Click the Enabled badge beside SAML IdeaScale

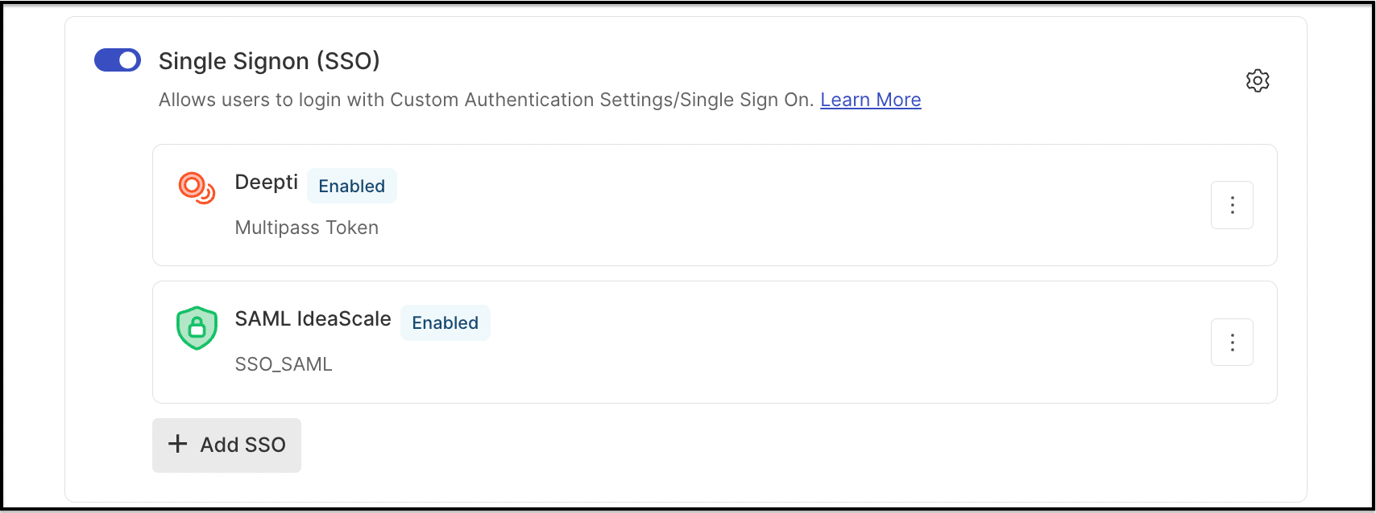pos(445,323)
